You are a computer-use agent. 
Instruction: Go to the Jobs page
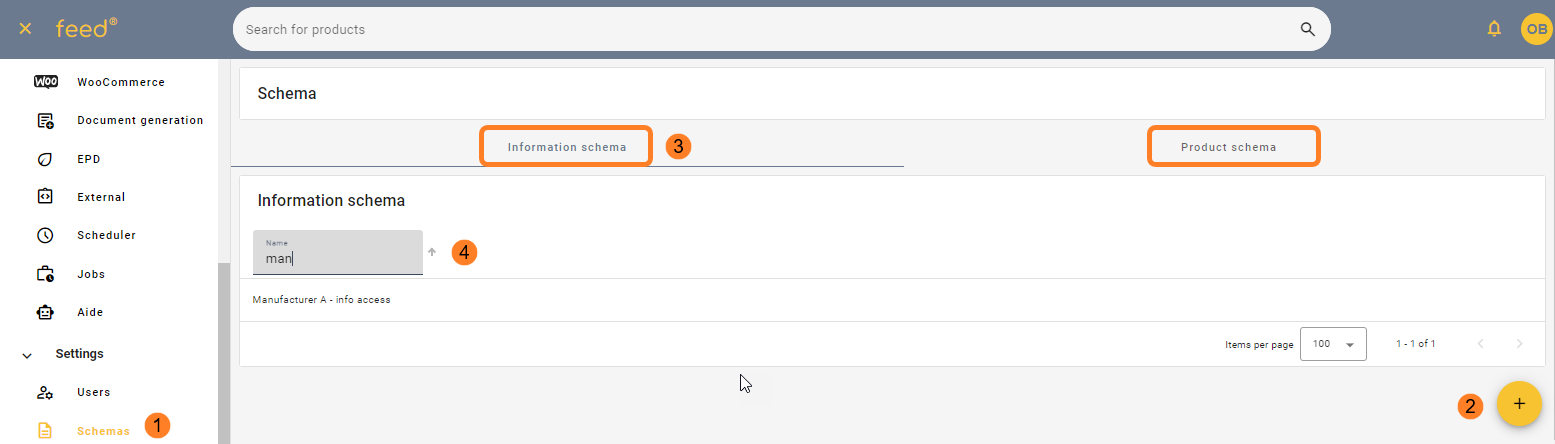point(91,274)
